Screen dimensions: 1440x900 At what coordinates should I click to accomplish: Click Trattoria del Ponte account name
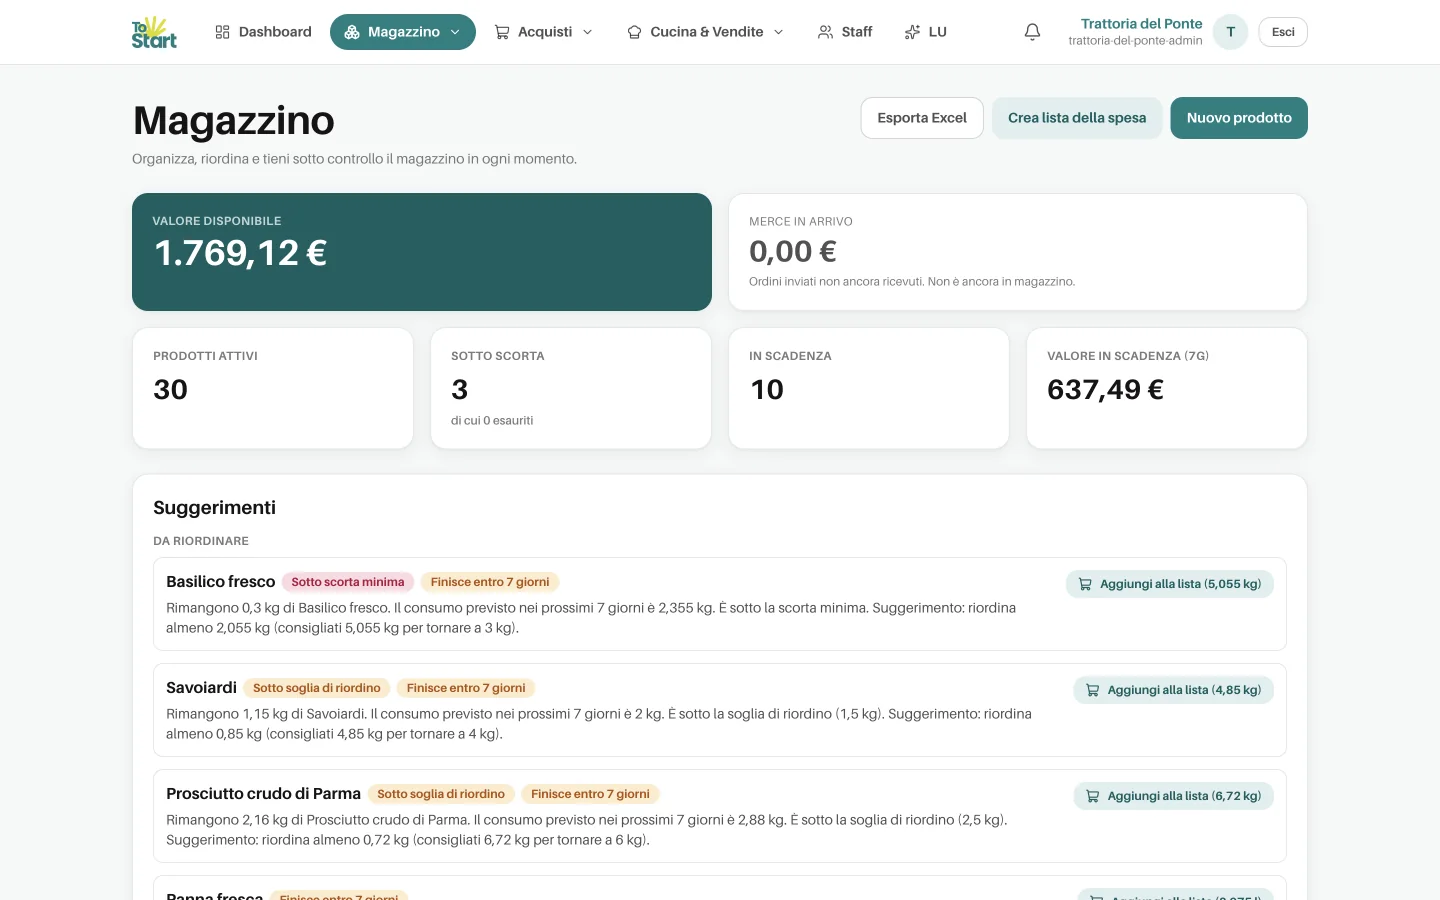pyautogui.click(x=1141, y=24)
